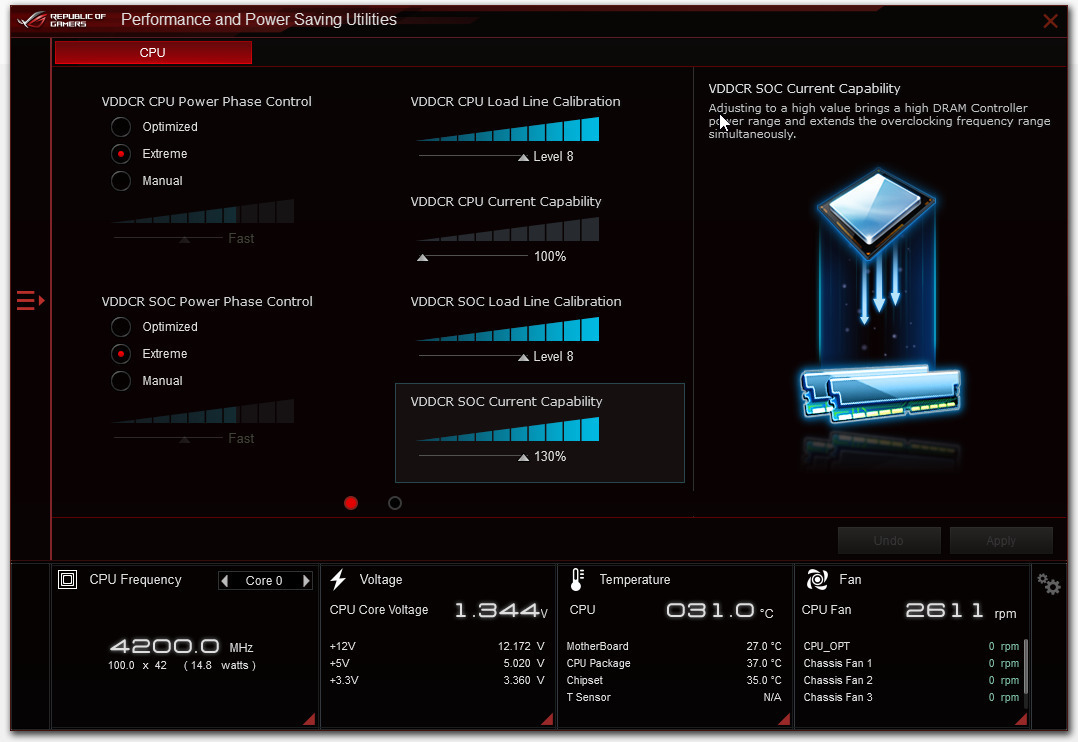Click the 4200.0 MHz frequency readout
Screen dimensions: 1078x742
pyautogui.click(x=182, y=646)
